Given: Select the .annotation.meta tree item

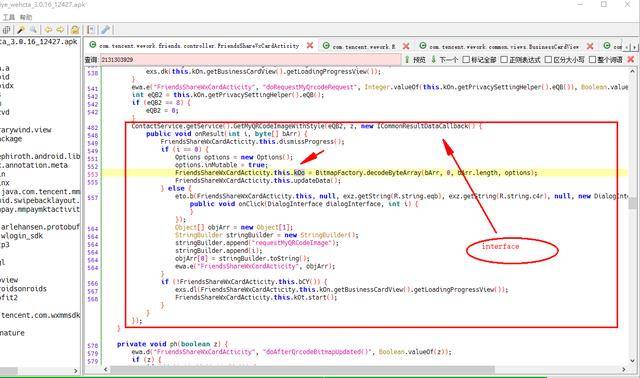Looking at the screenshot, I should (34, 165).
